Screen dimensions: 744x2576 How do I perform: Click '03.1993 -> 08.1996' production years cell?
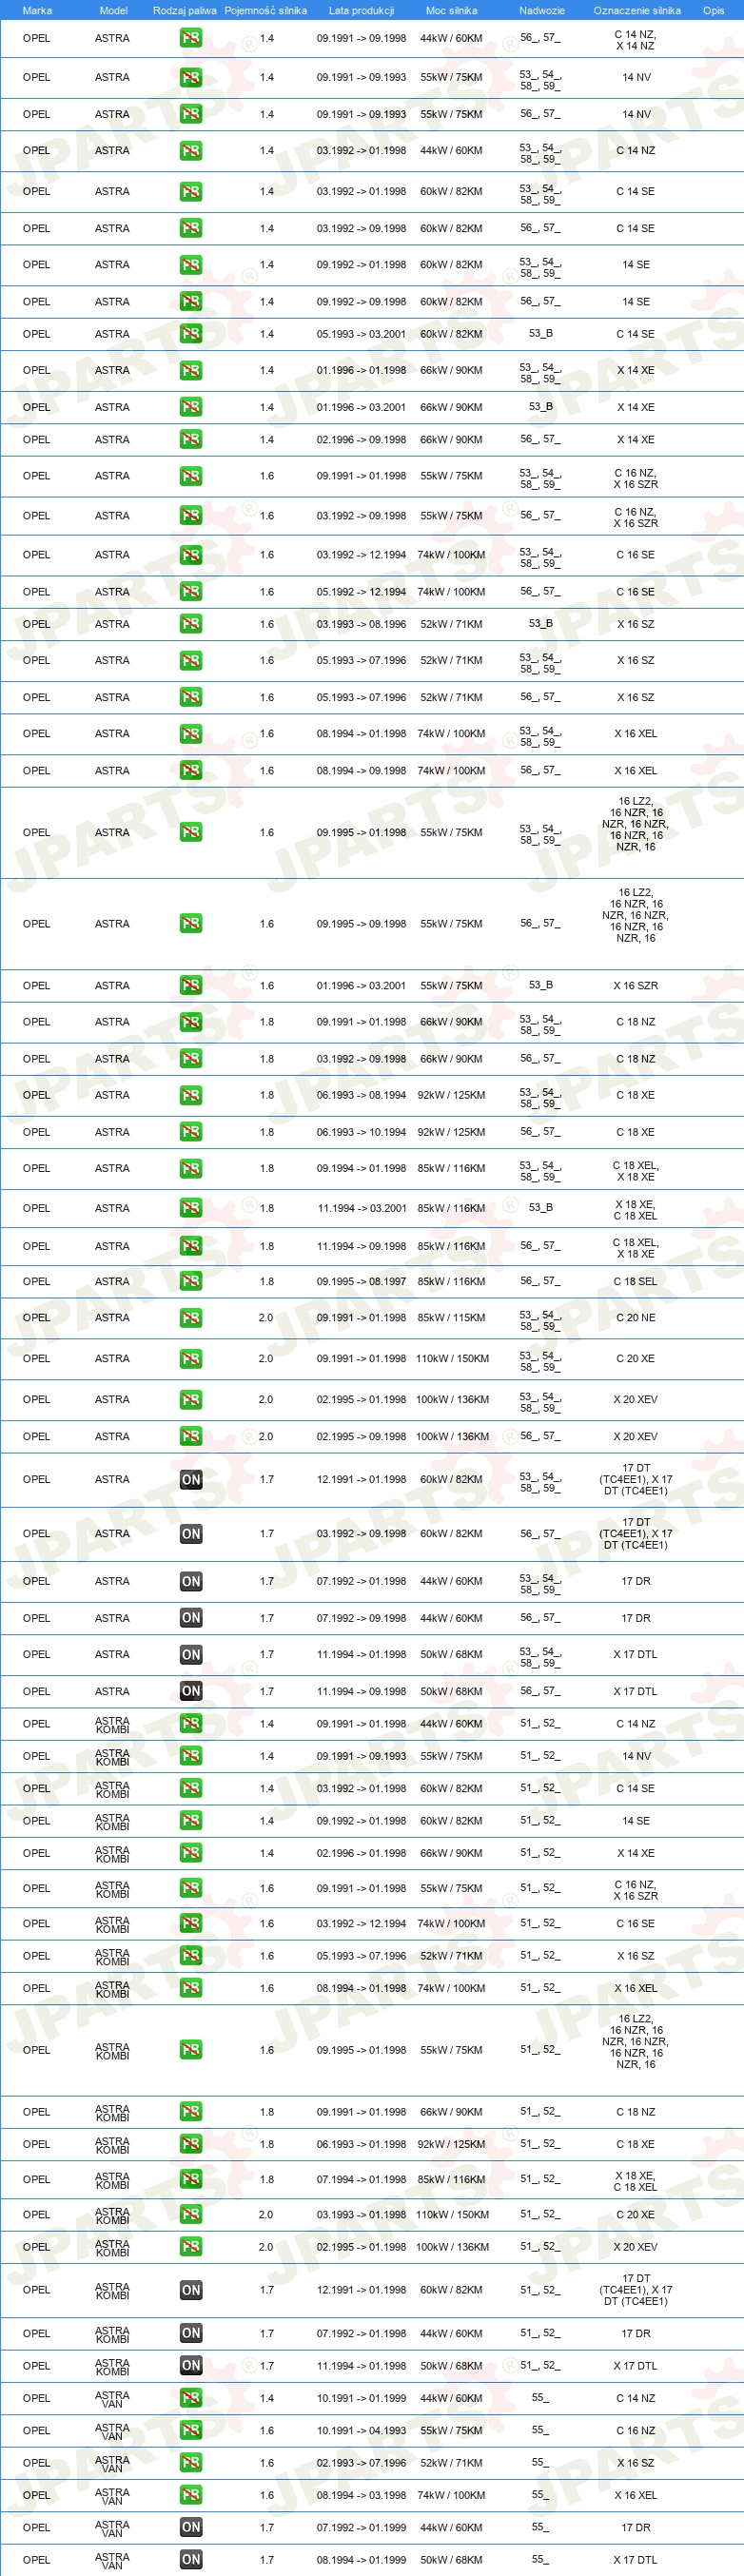coord(362,624)
